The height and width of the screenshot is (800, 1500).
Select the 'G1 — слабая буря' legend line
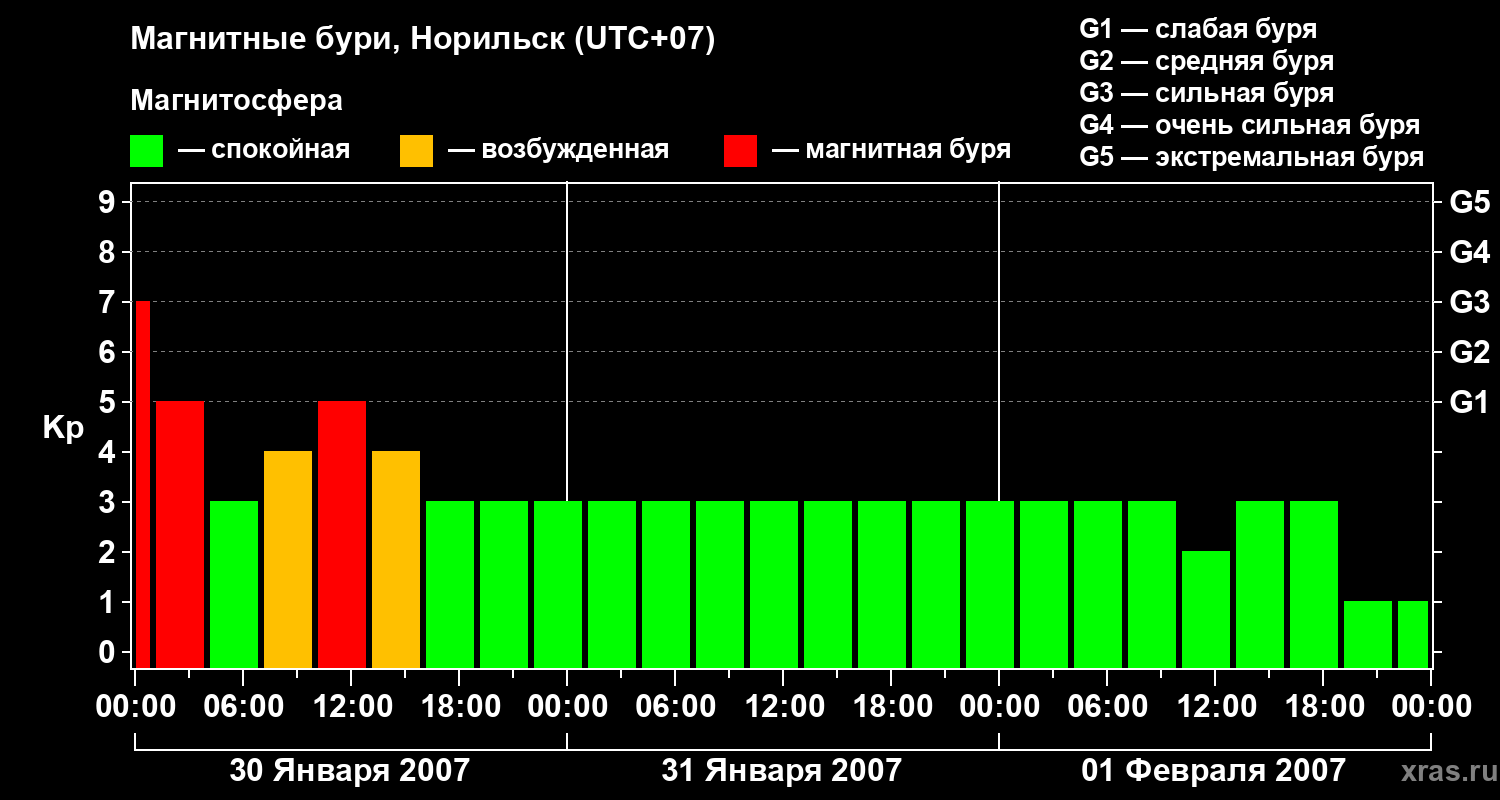[1198, 29]
